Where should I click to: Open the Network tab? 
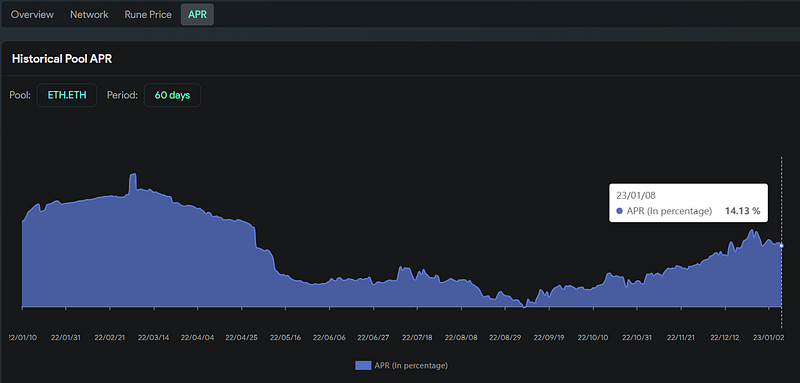coord(89,14)
